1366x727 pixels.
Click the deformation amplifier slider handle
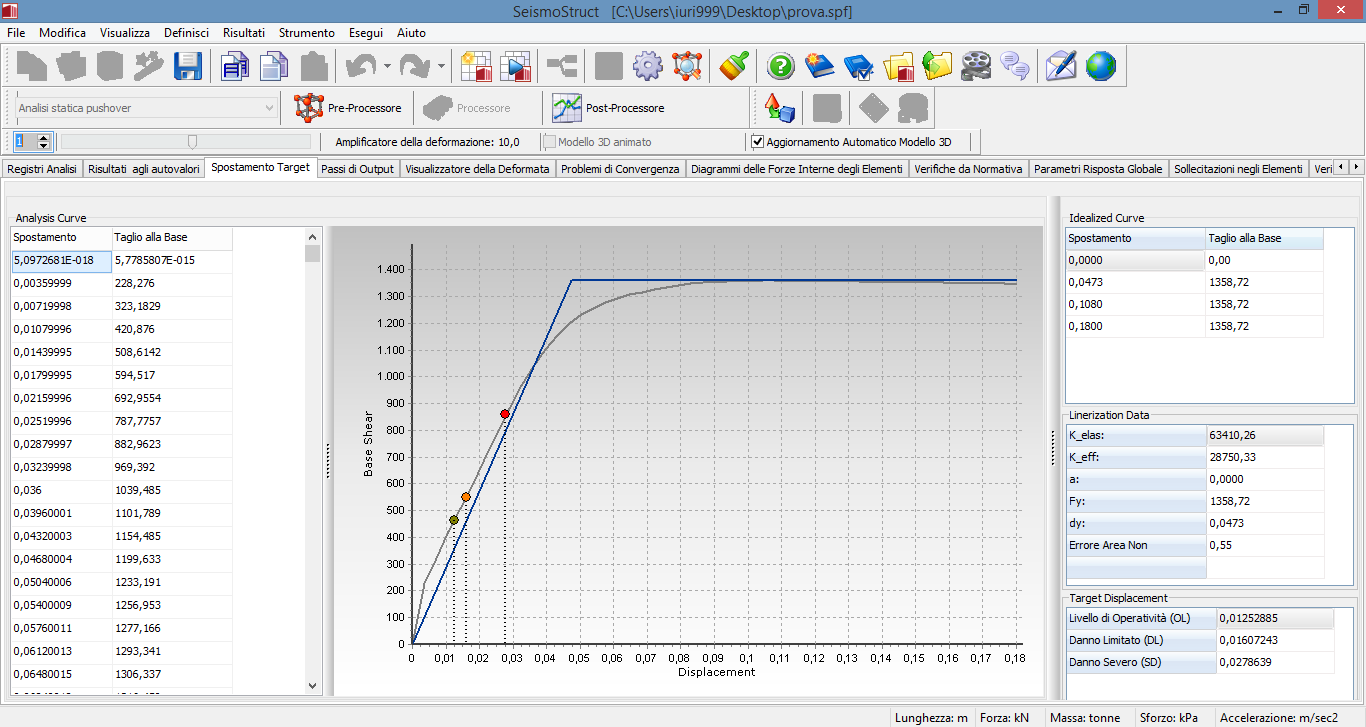click(x=192, y=142)
